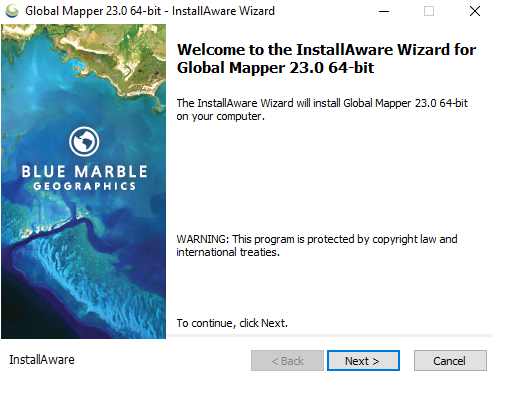Click the Blue Marble globe logo
This screenshot has height=394, width=508.
(x=84, y=141)
